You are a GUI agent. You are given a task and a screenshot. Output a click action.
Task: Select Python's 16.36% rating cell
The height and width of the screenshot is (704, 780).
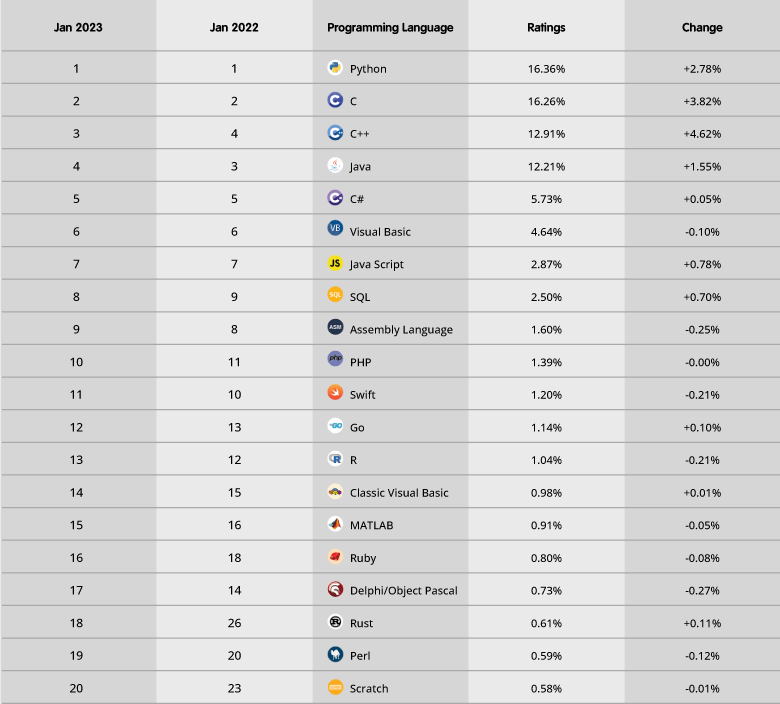point(546,69)
